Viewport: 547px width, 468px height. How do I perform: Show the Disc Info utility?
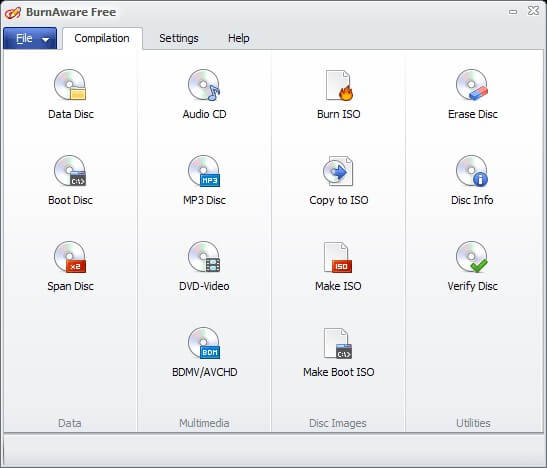pyautogui.click(x=473, y=180)
